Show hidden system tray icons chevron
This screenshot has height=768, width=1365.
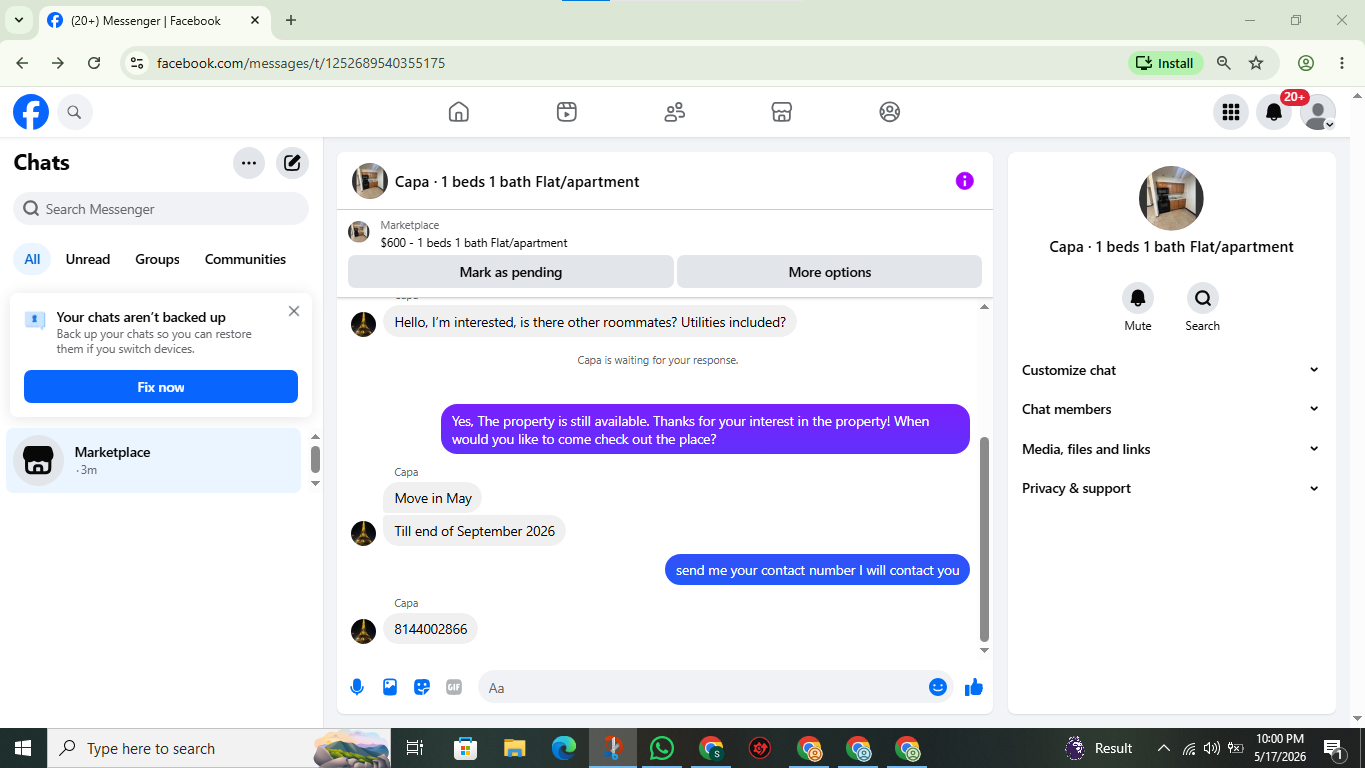(1164, 748)
